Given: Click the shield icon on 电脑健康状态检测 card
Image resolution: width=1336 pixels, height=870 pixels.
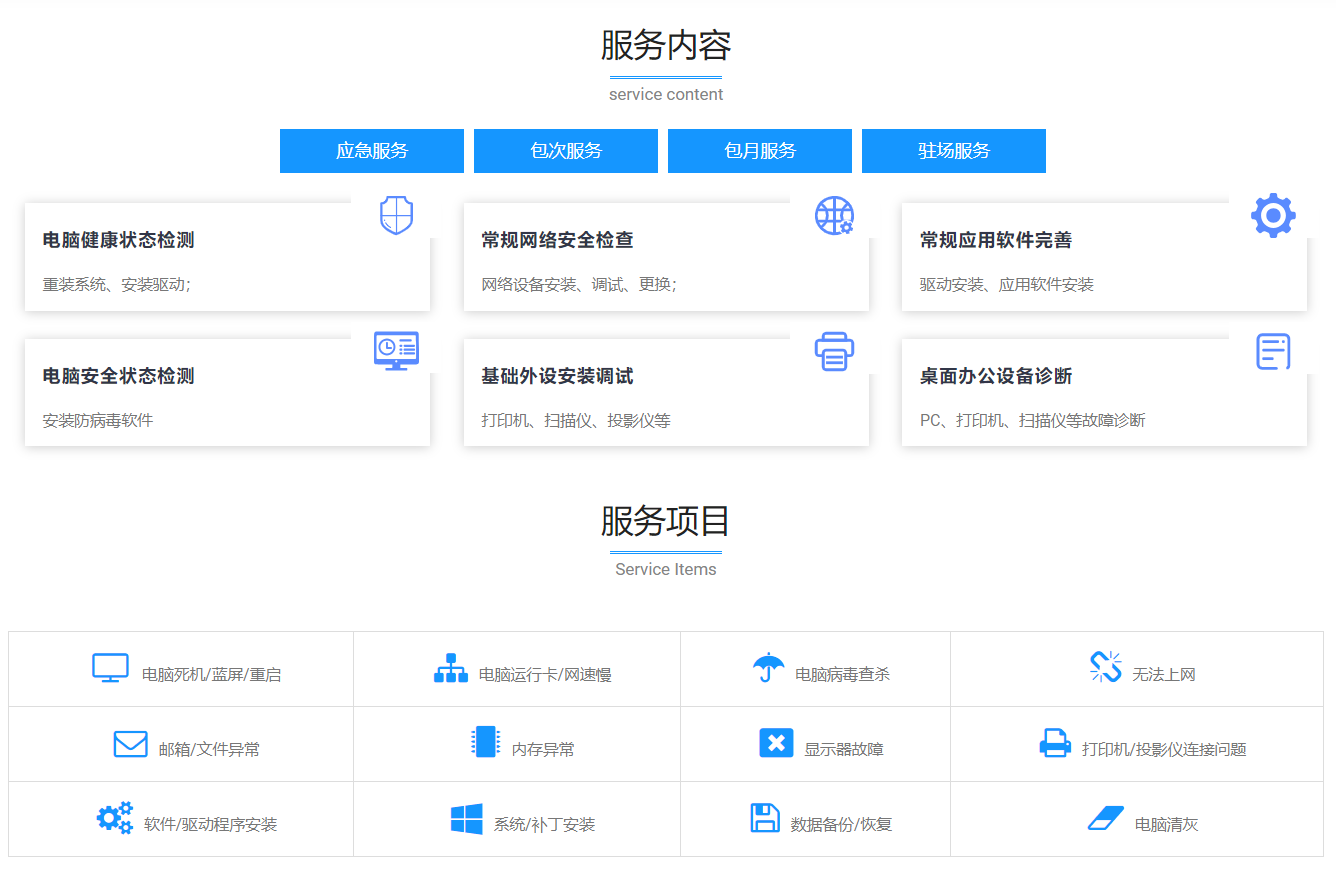Looking at the screenshot, I should (x=396, y=215).
